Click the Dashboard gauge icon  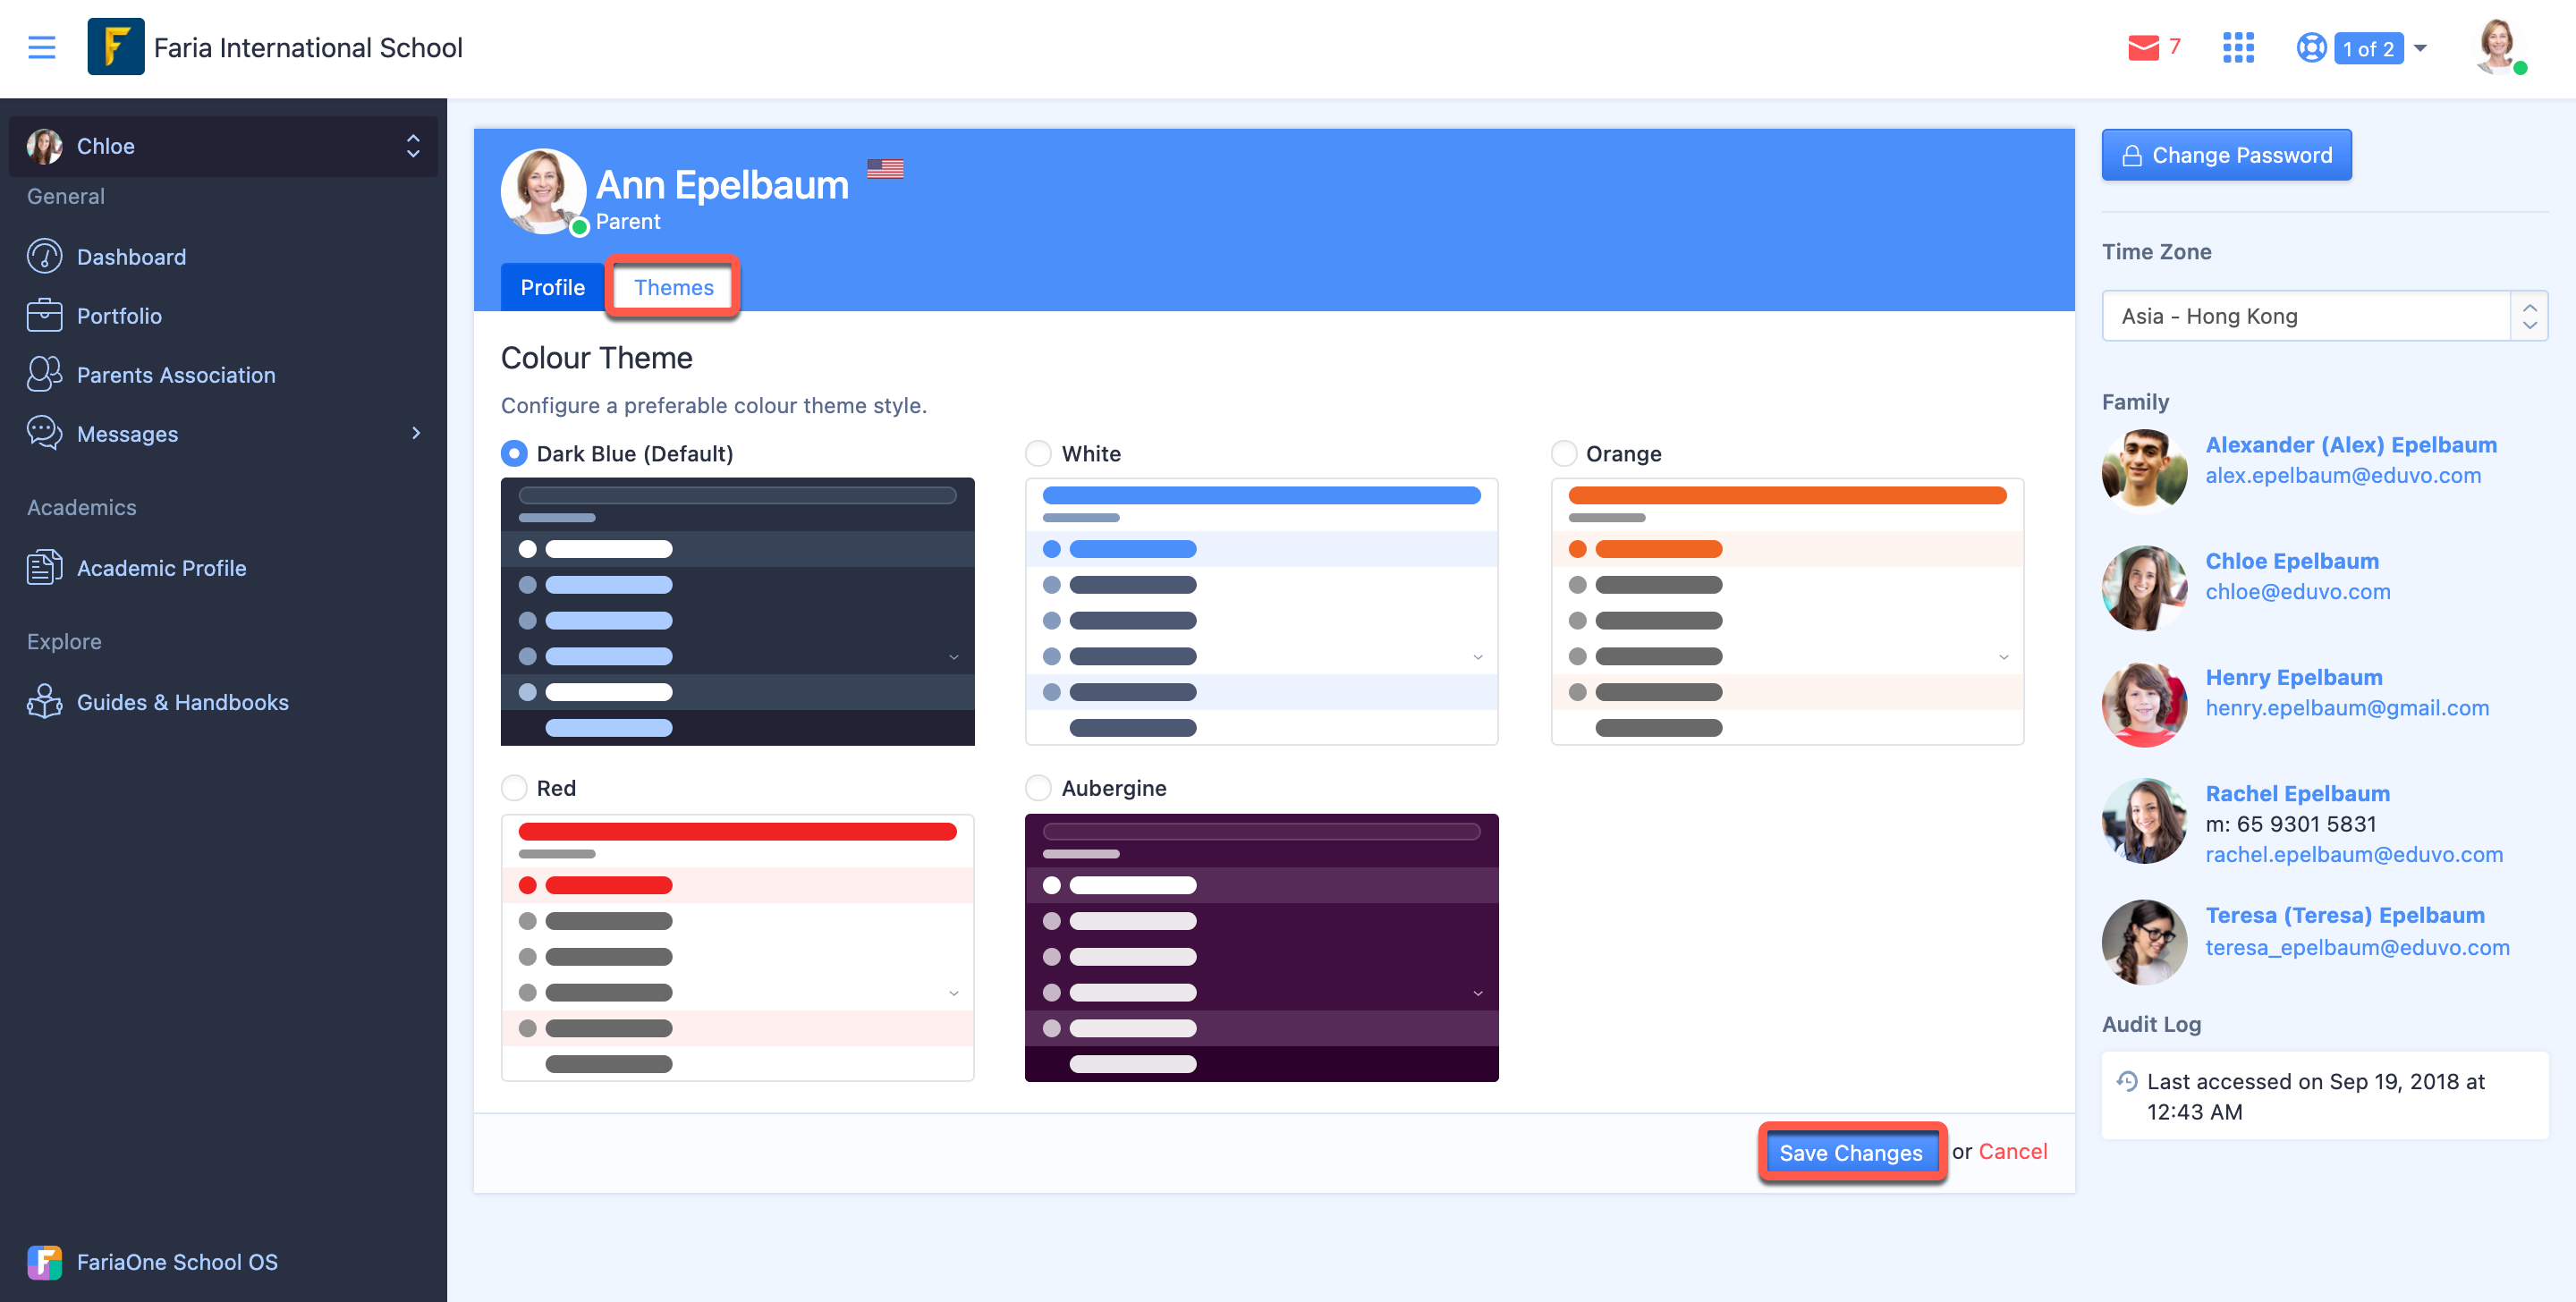pos(45,256)
